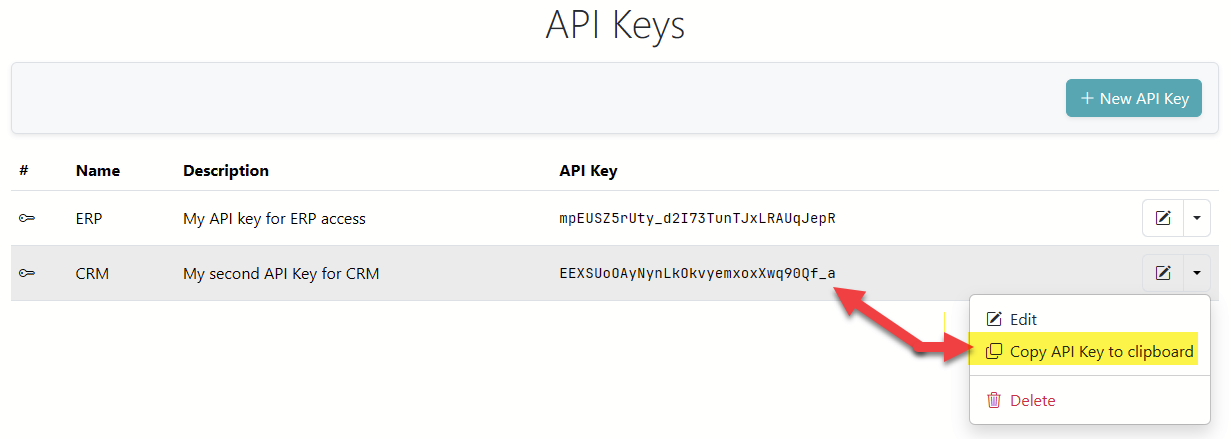1231x439 pixels.
Task: Click the key icon in the ERP row
Action: (x=27, y=218)
